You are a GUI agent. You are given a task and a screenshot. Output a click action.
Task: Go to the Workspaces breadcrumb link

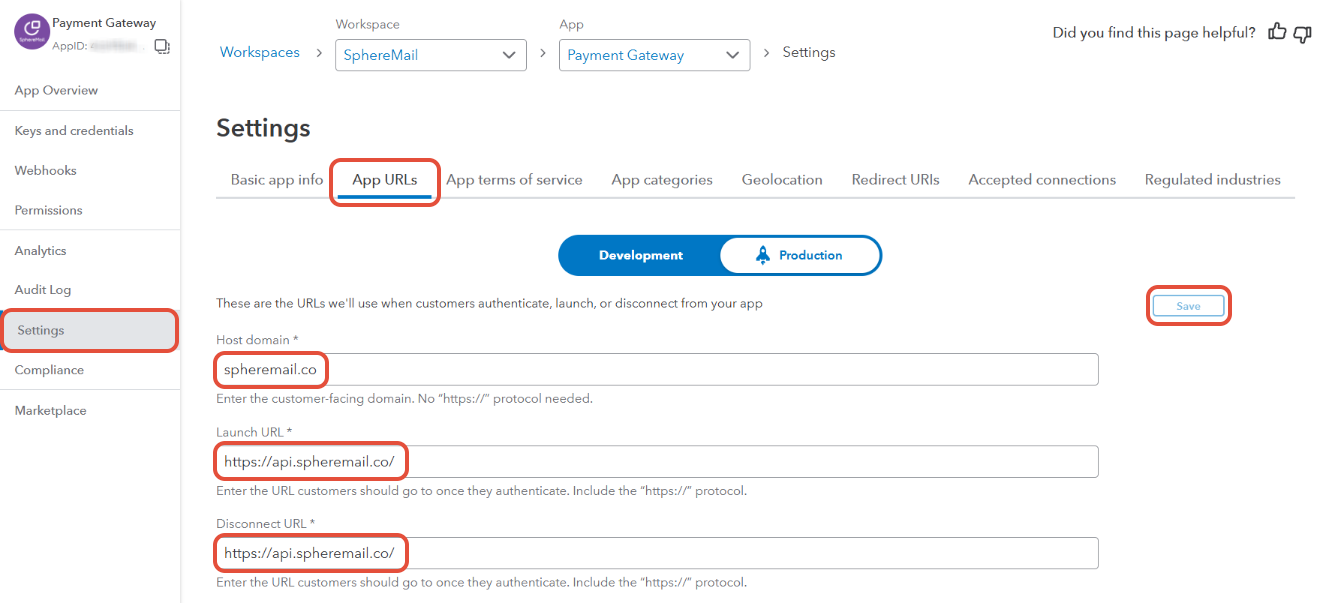pyautogui.click(x=260, y=52)
